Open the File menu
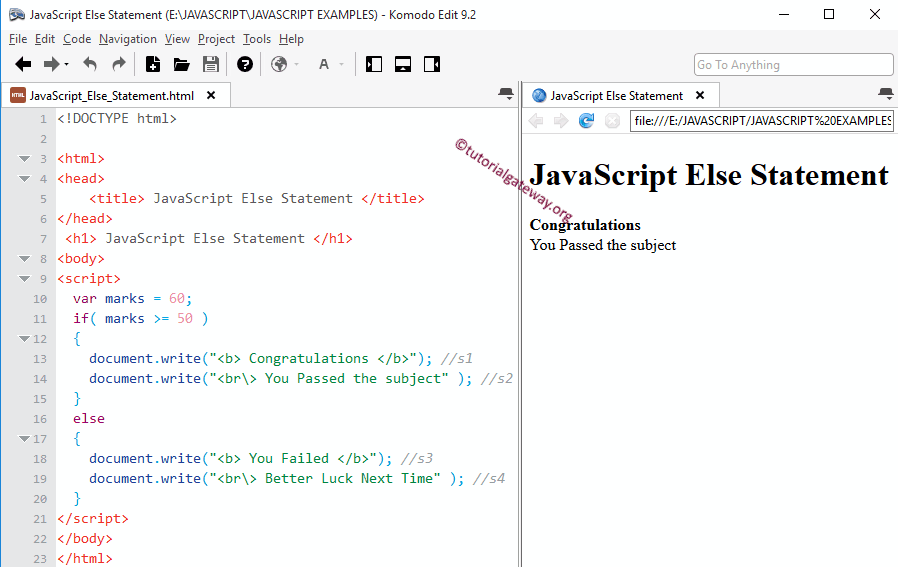Screen dimensions: 898x567 point(18,39)
